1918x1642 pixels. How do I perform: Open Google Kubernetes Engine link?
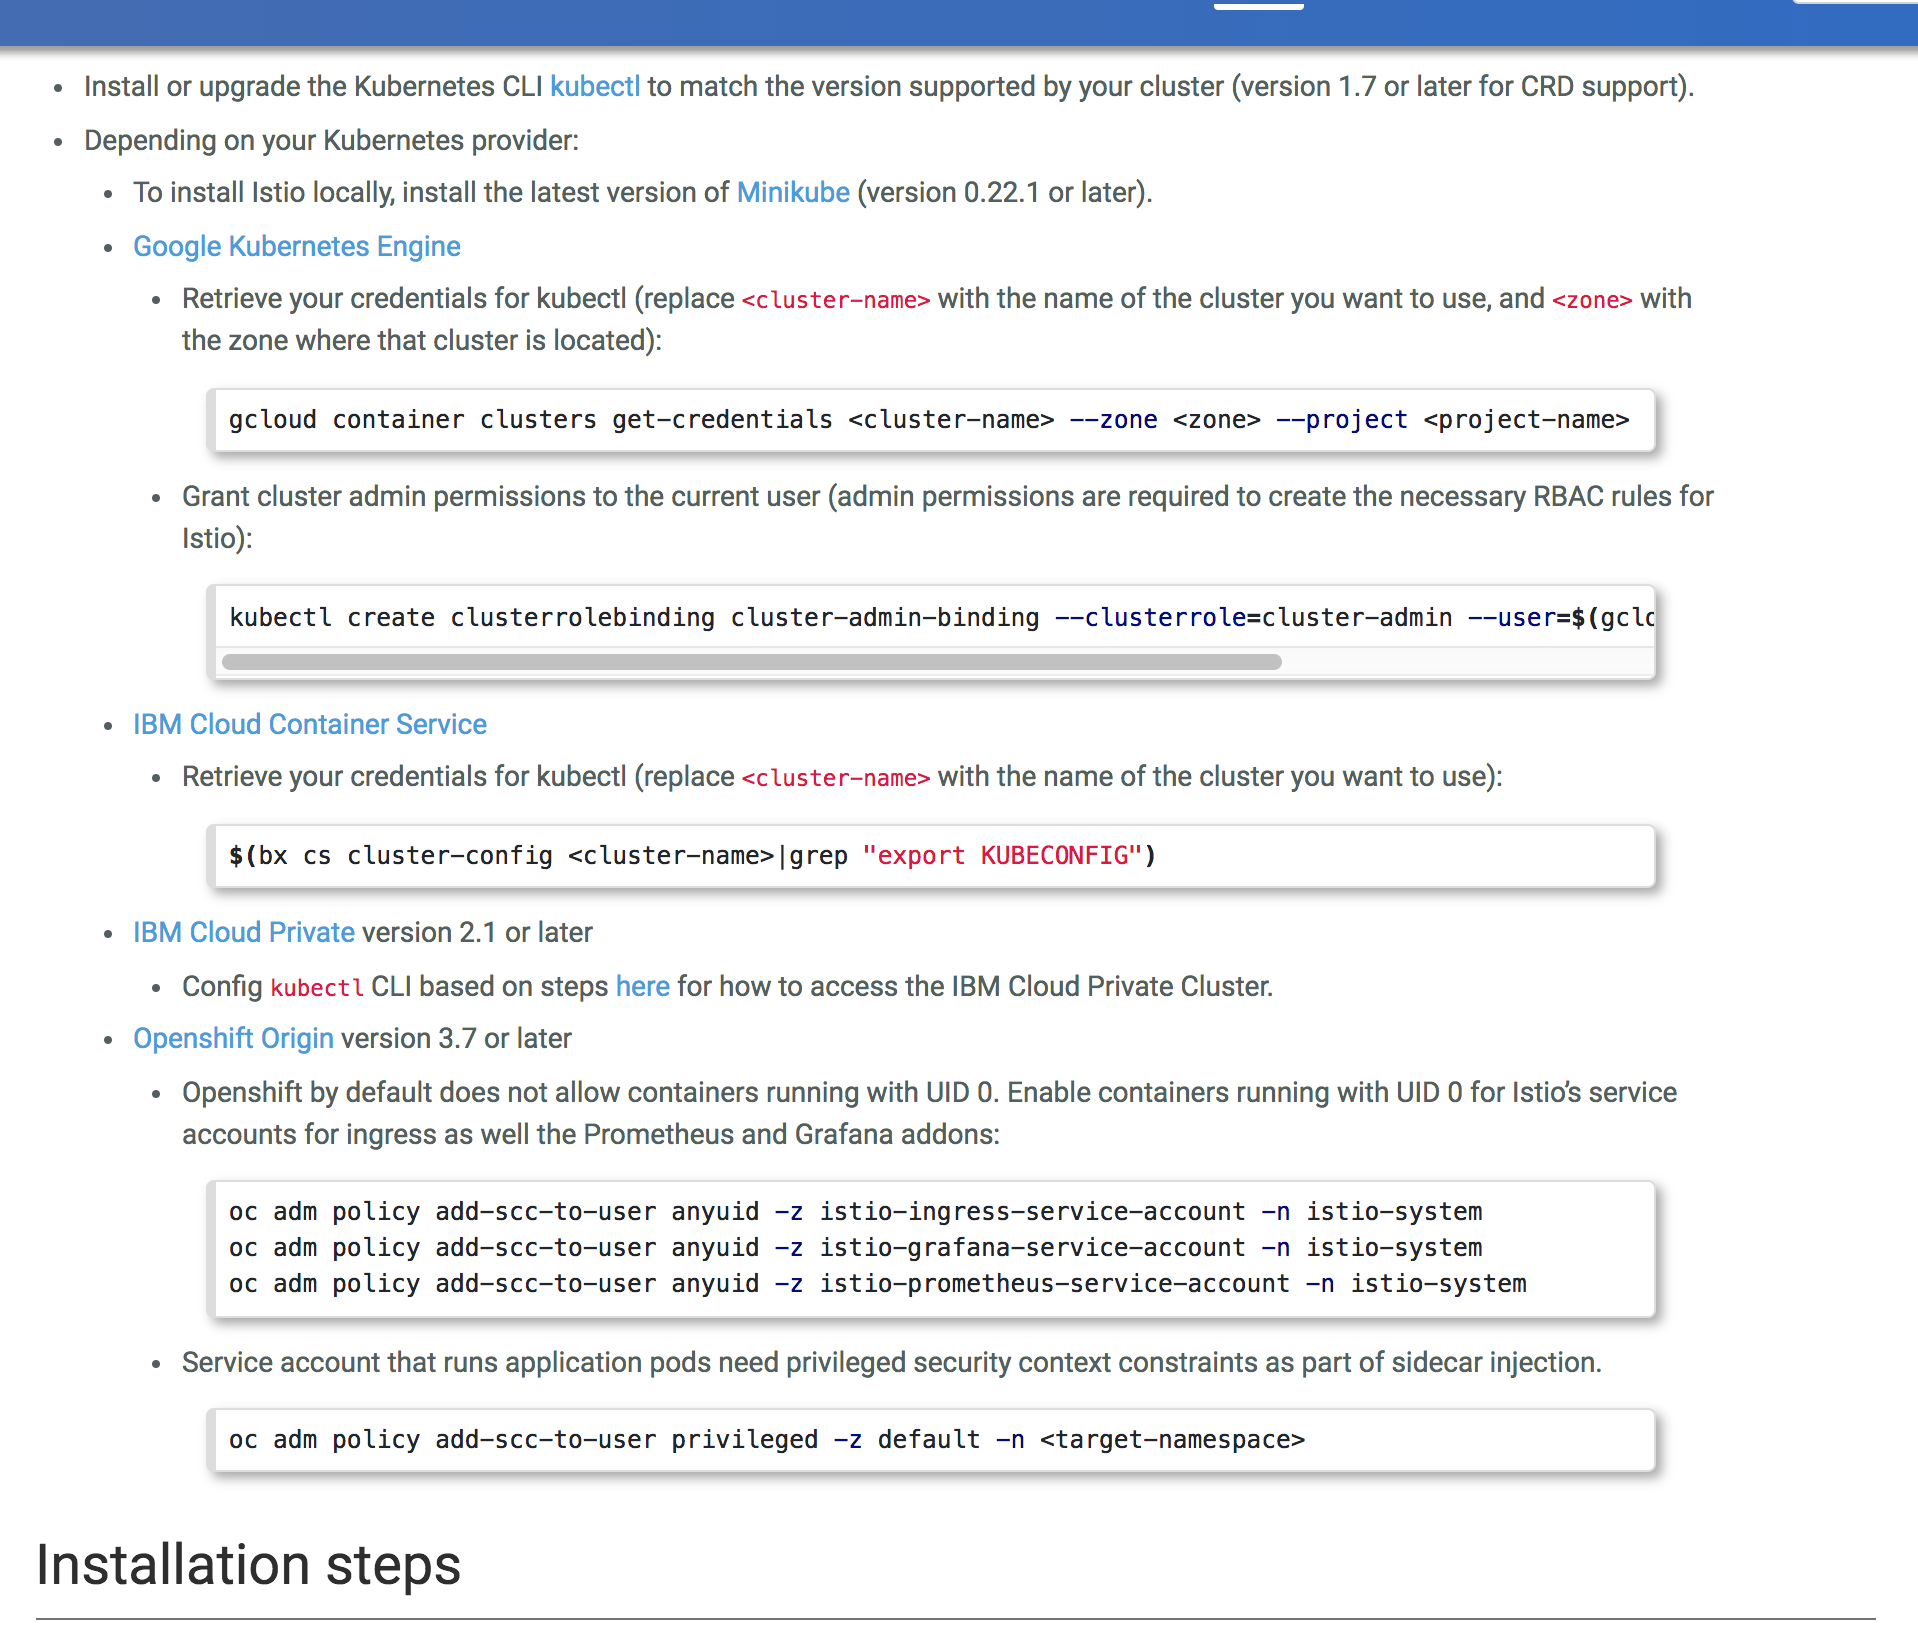click(297, 246)
